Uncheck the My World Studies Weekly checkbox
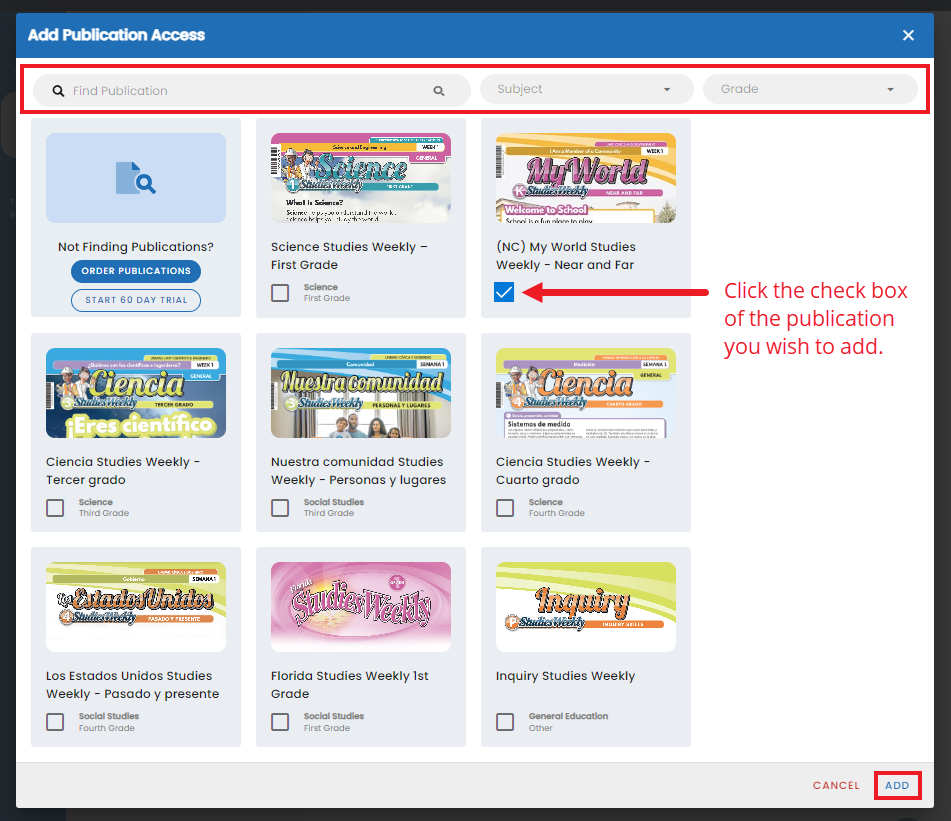The width and height of the screenshot is (951, 821). coord(504,292)
